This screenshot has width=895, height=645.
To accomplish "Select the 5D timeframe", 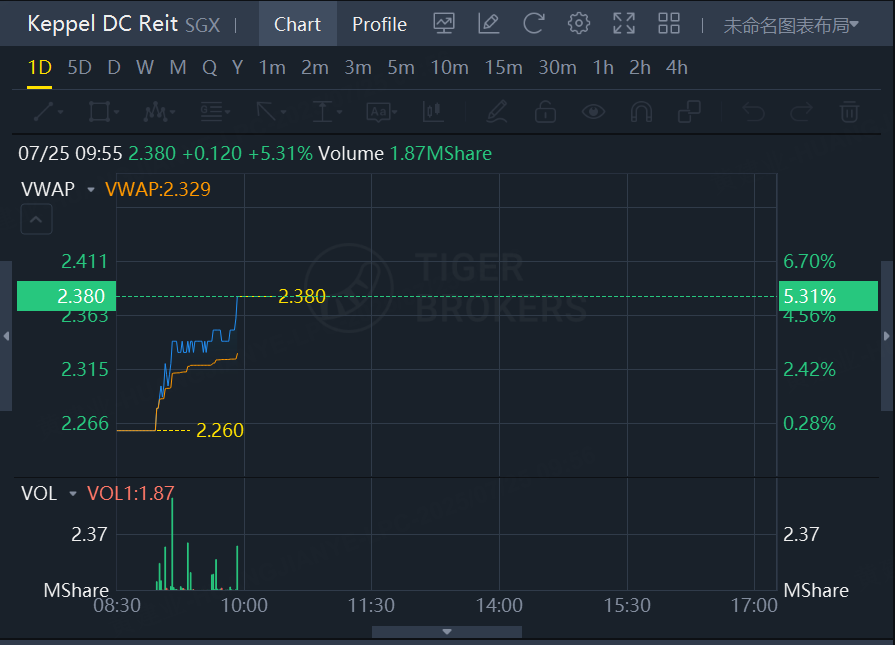I will pos(79,68).
